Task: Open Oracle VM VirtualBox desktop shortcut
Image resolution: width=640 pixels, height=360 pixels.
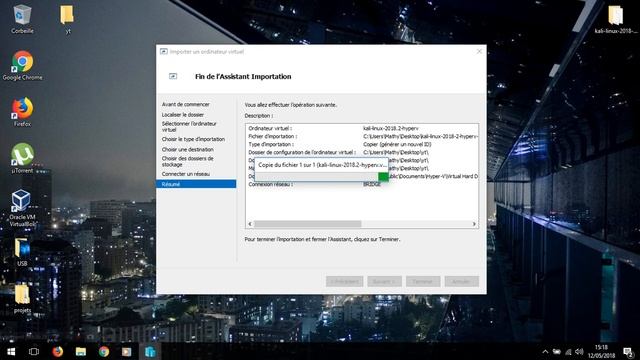Action: (x=22, y=208)
